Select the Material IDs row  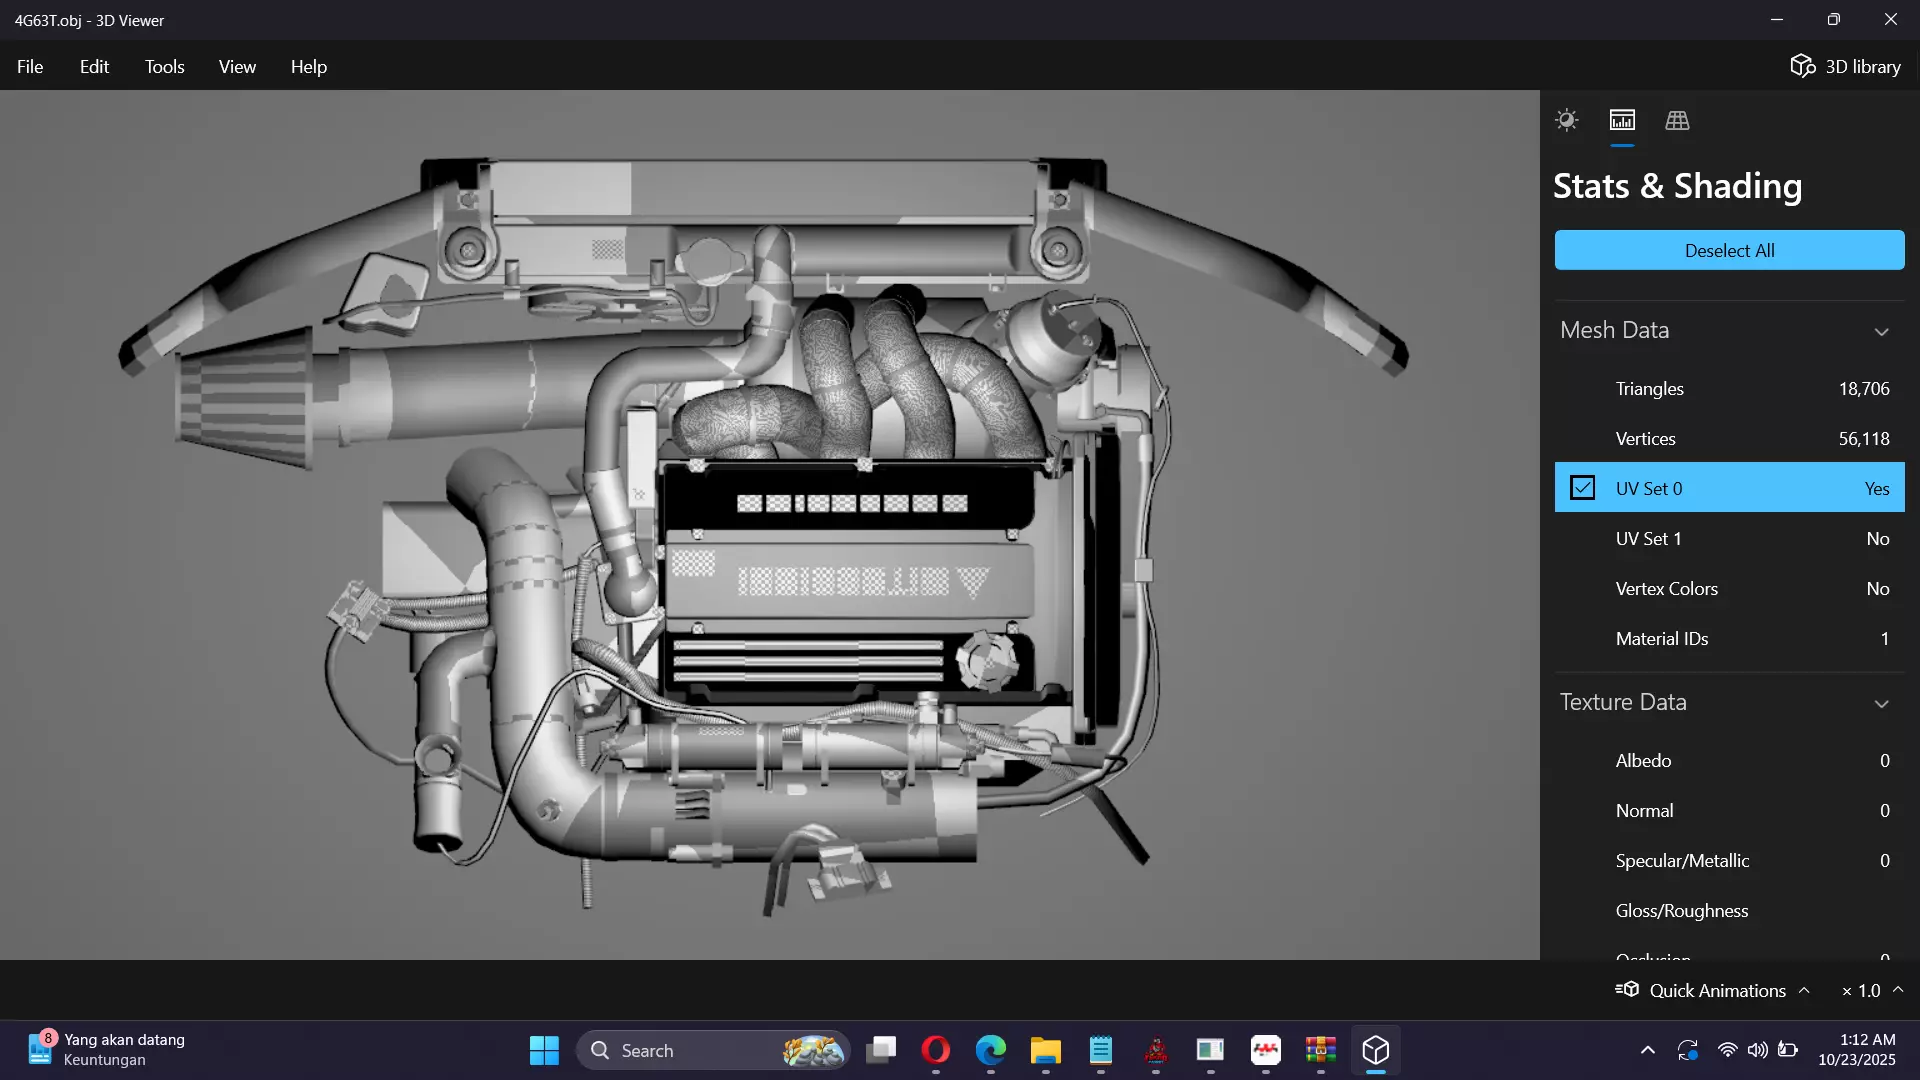[1729, 638]
